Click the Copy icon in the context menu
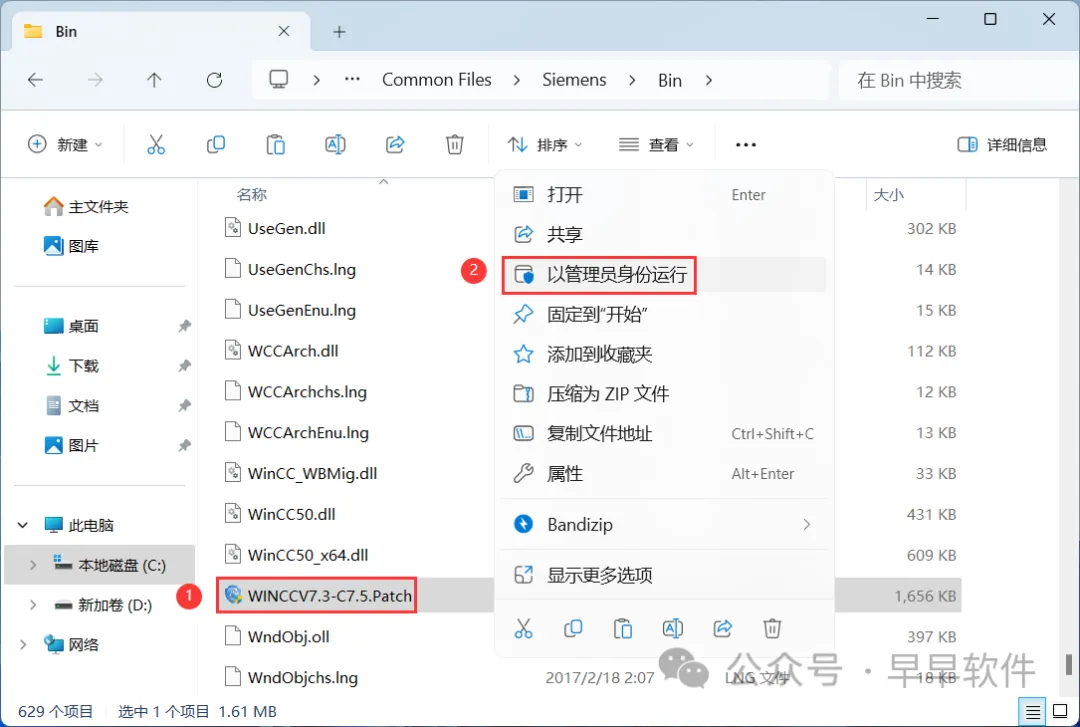Image resolution: width=1080 pixels, height=727 pixels. [573, 628]
